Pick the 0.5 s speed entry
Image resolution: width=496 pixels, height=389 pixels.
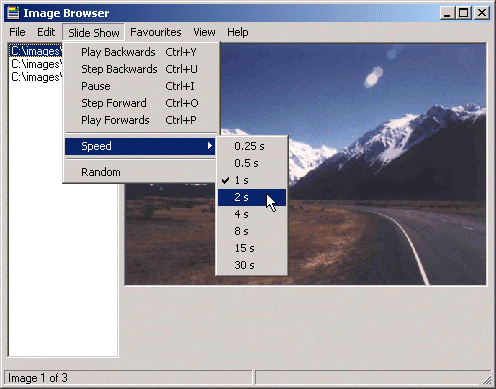(252, 163)
